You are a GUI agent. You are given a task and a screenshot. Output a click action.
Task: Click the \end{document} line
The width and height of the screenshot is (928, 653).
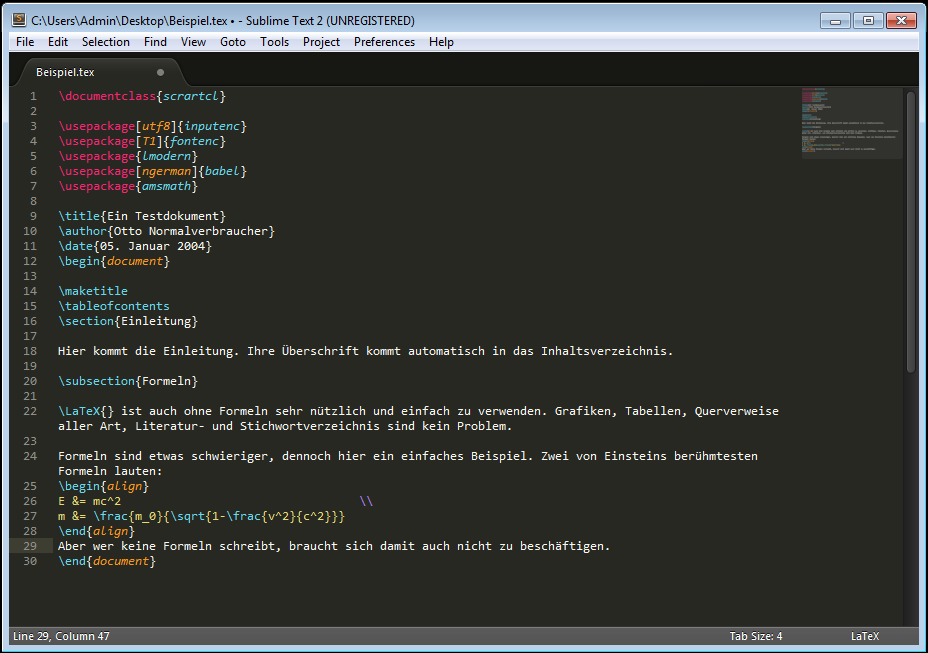click(x=107, y=561)
